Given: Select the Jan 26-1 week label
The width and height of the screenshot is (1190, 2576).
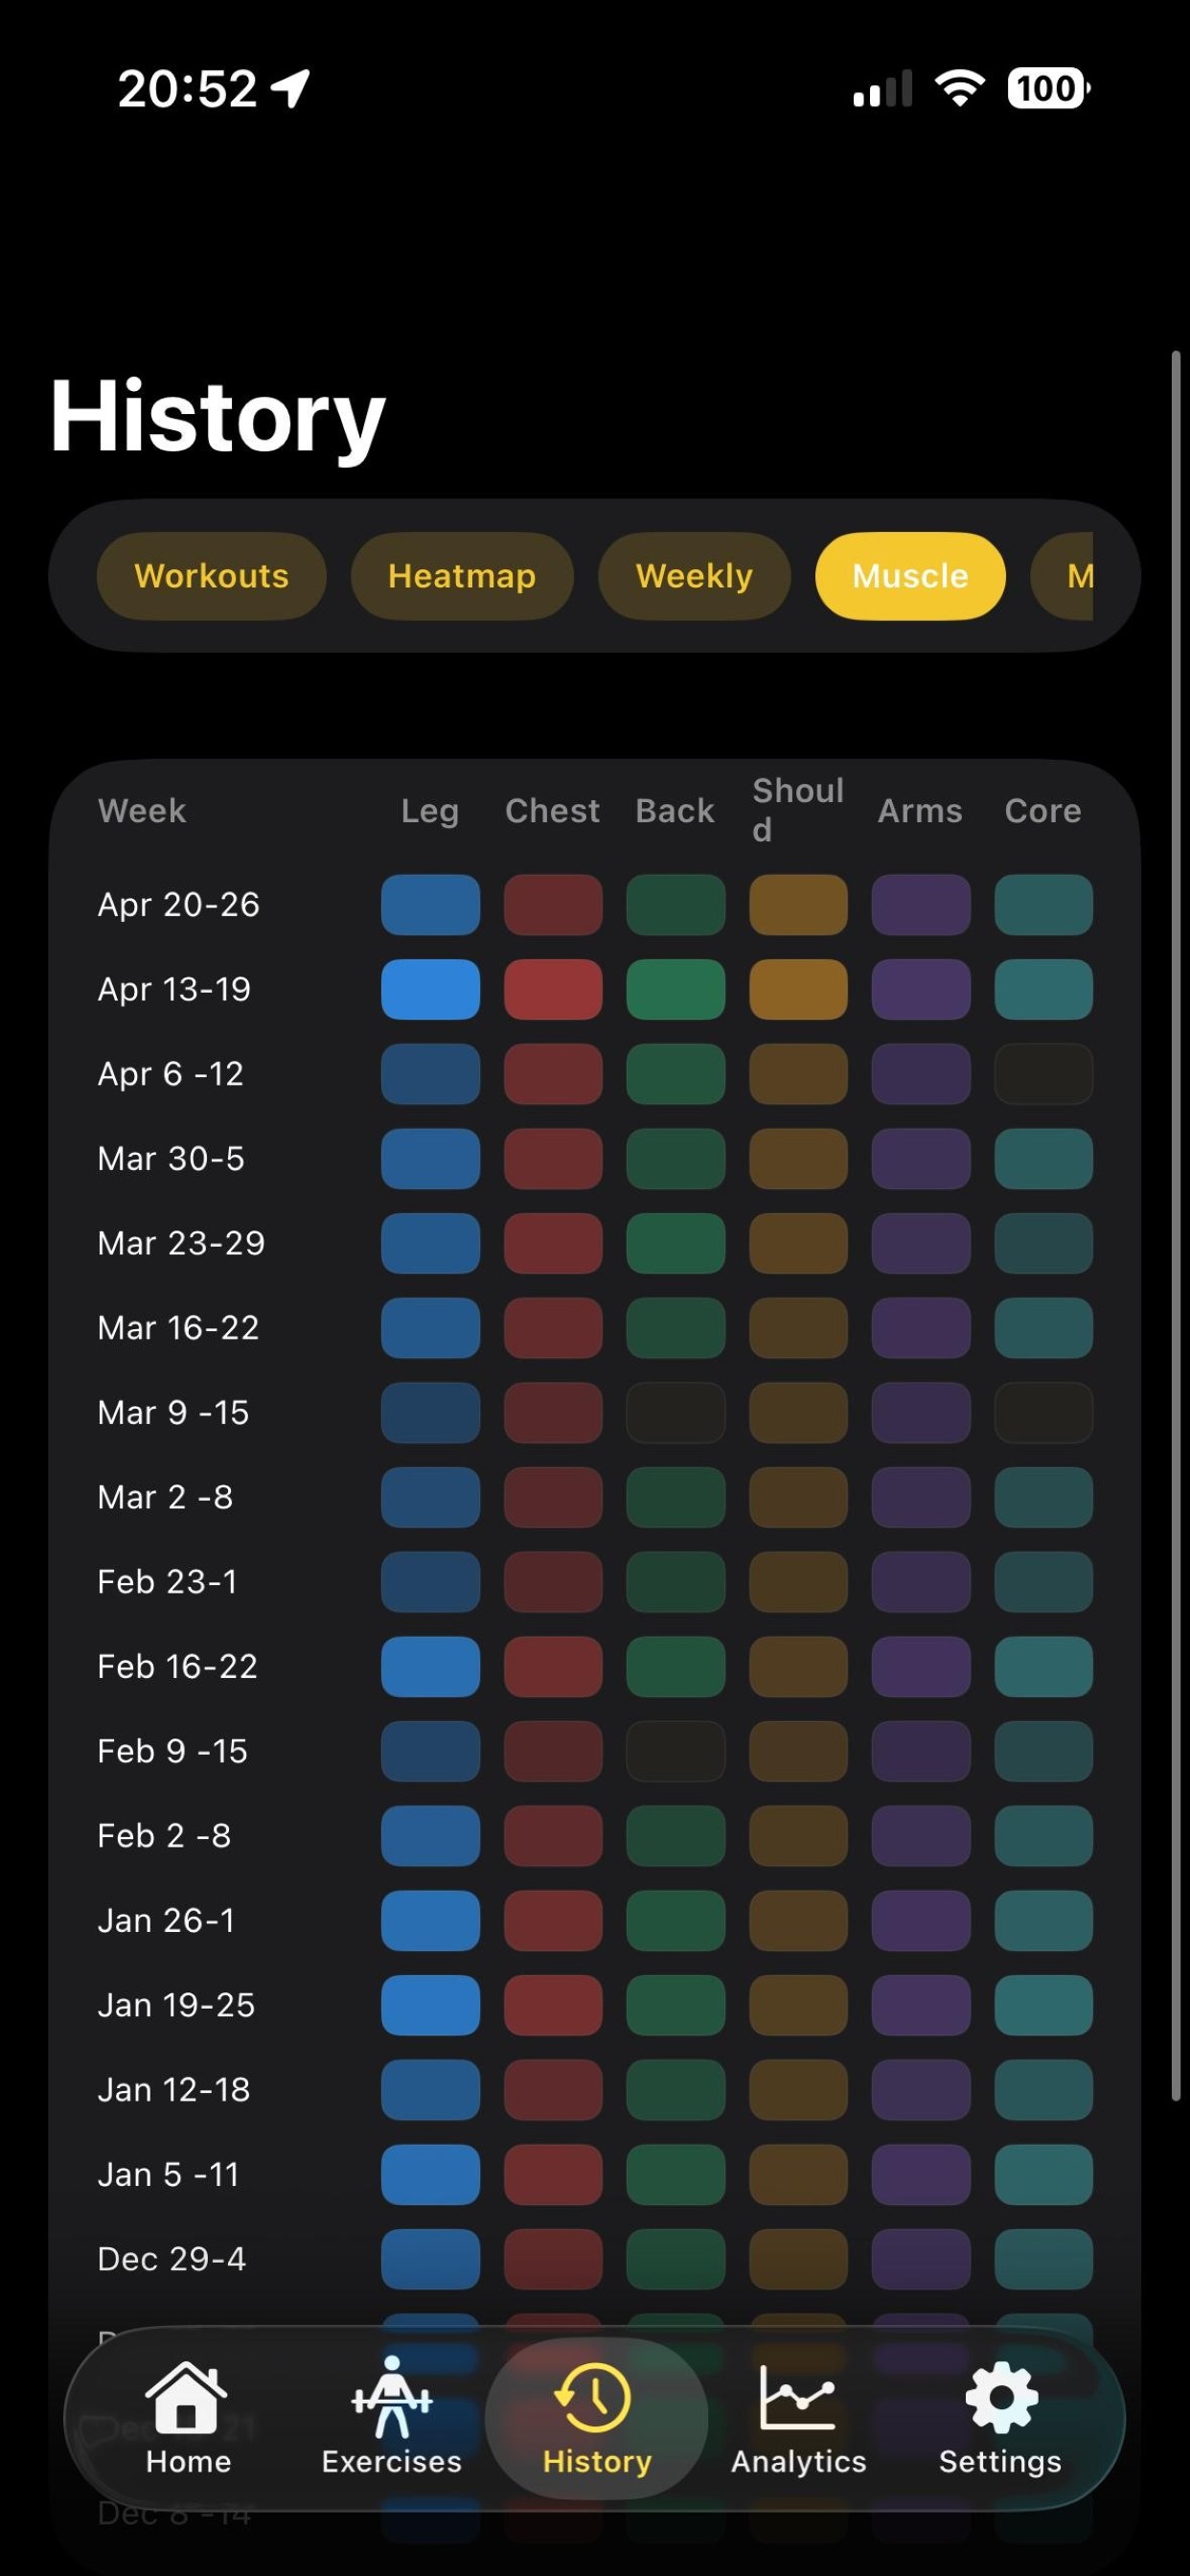Looking at the screenshot, I should (x=166, y=1921).
